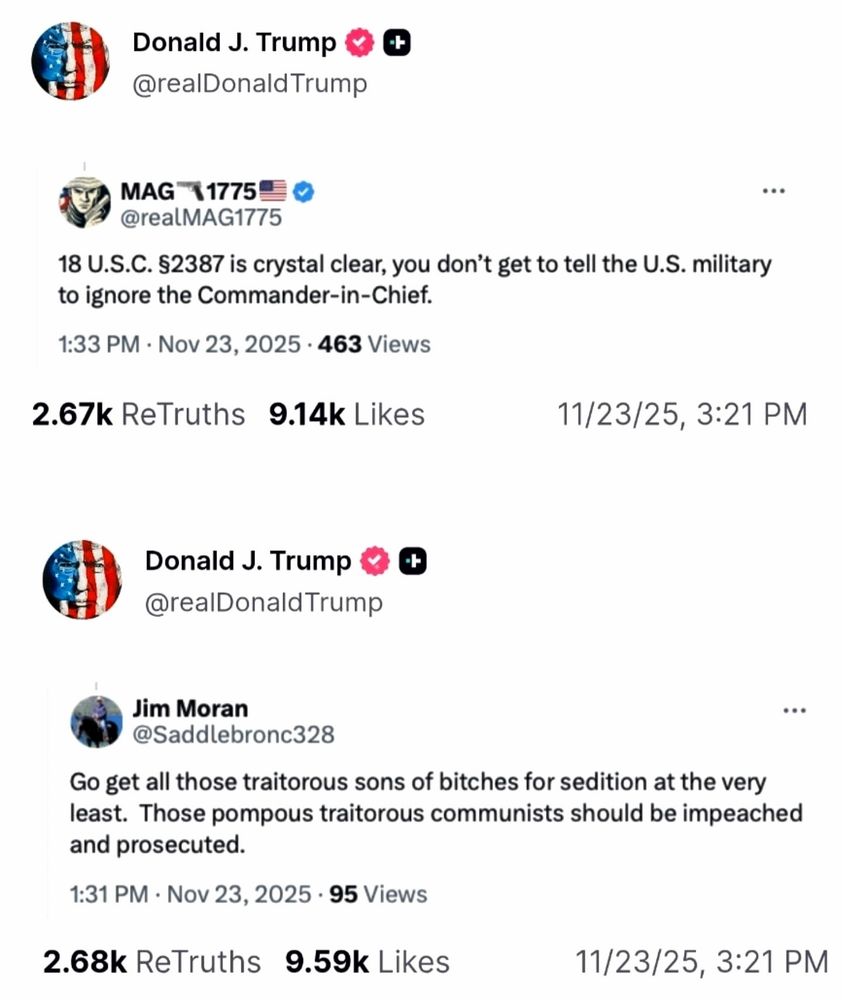Click the black plus badge in second post

point(413,561)
